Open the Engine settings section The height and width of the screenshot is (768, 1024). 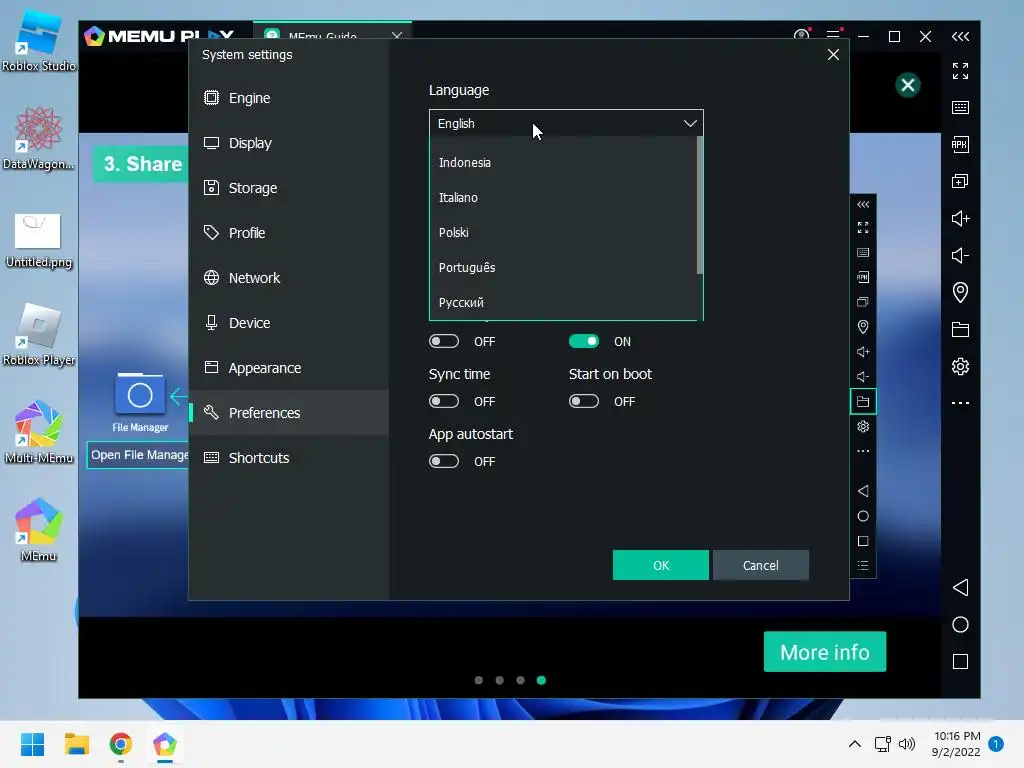[289, 98]
